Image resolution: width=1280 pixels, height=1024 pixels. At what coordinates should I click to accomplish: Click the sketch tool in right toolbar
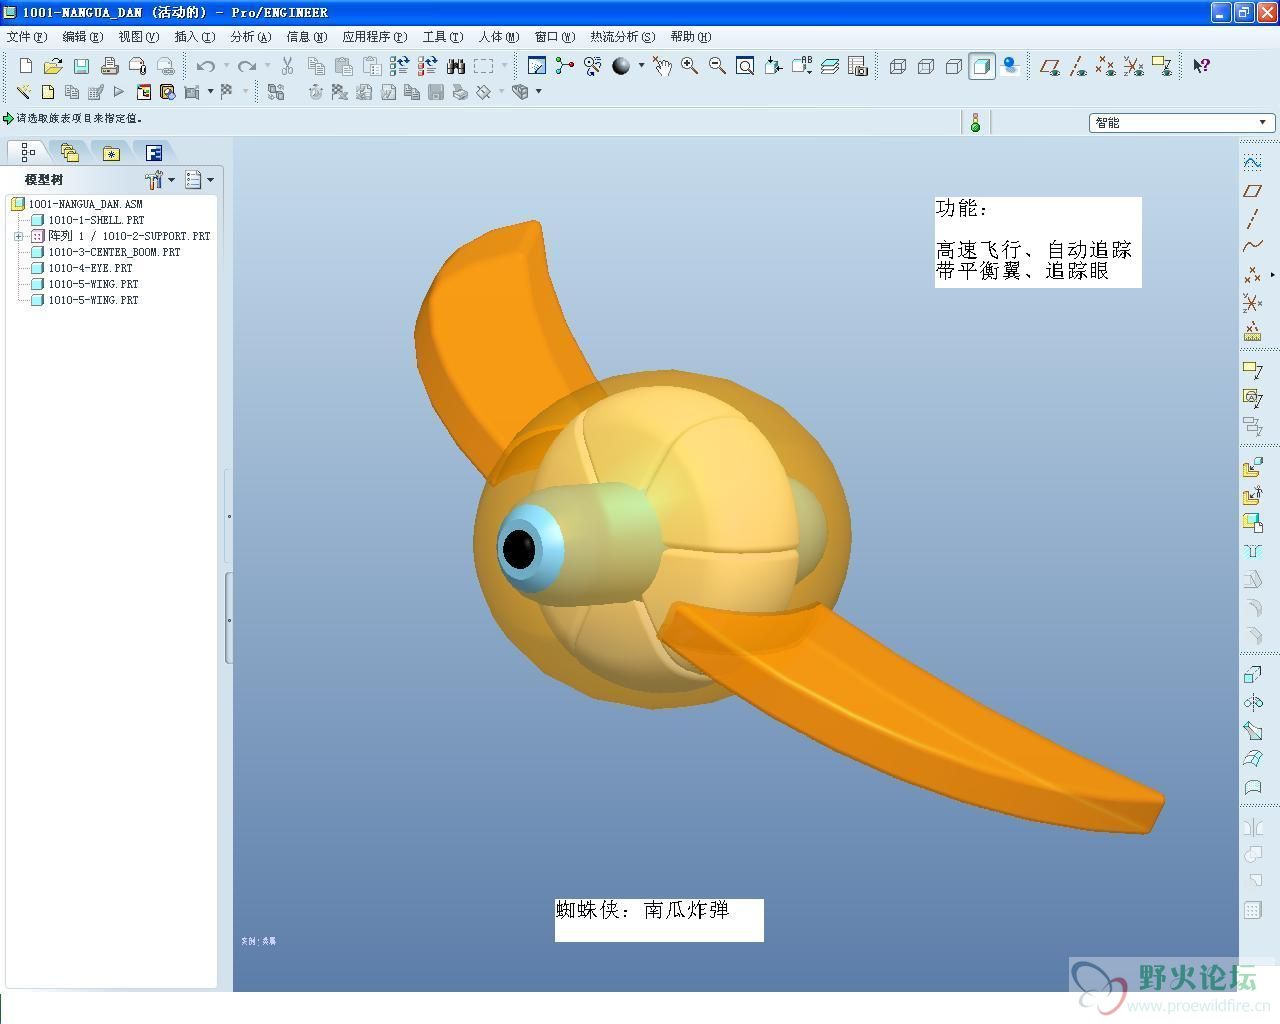(x=1252, y=162)
